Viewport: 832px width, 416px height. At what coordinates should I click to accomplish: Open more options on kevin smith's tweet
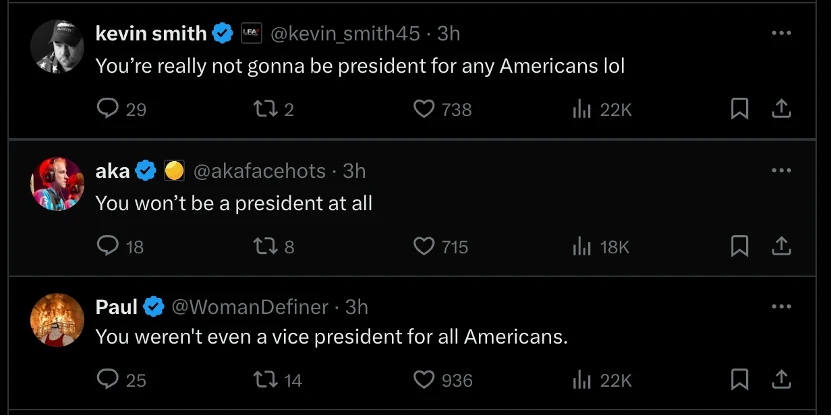tap(781, 33)
